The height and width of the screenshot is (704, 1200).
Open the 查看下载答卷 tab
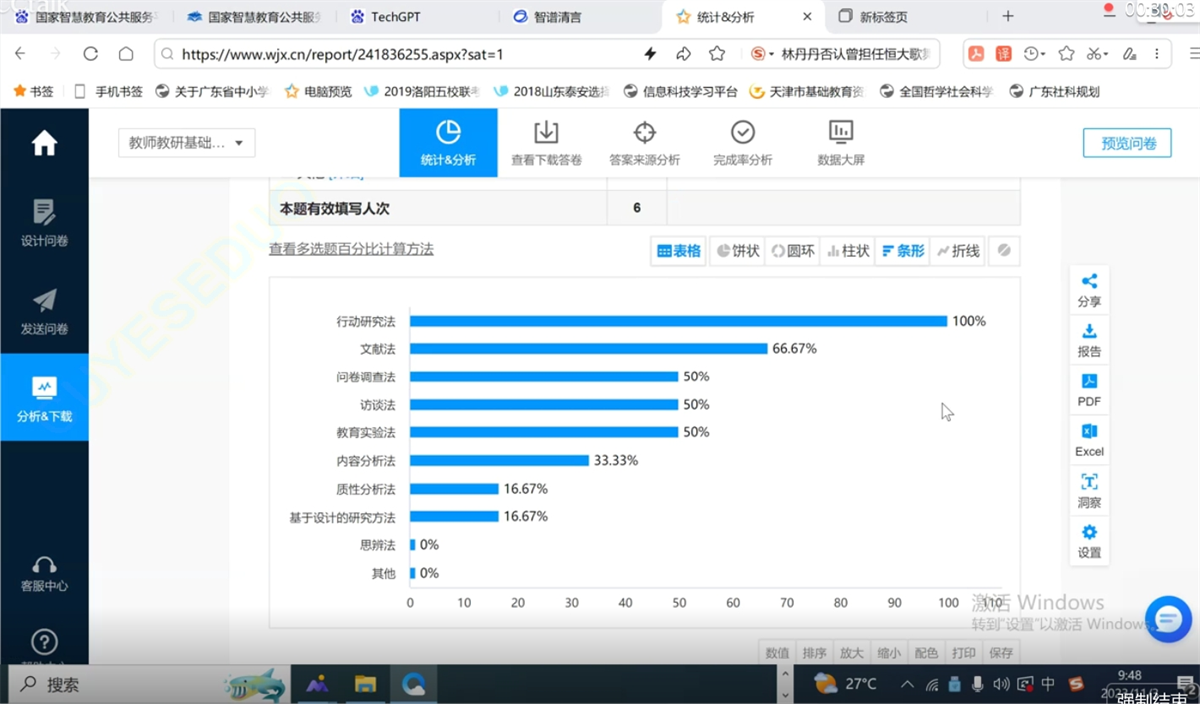click(x=546, y=143)
